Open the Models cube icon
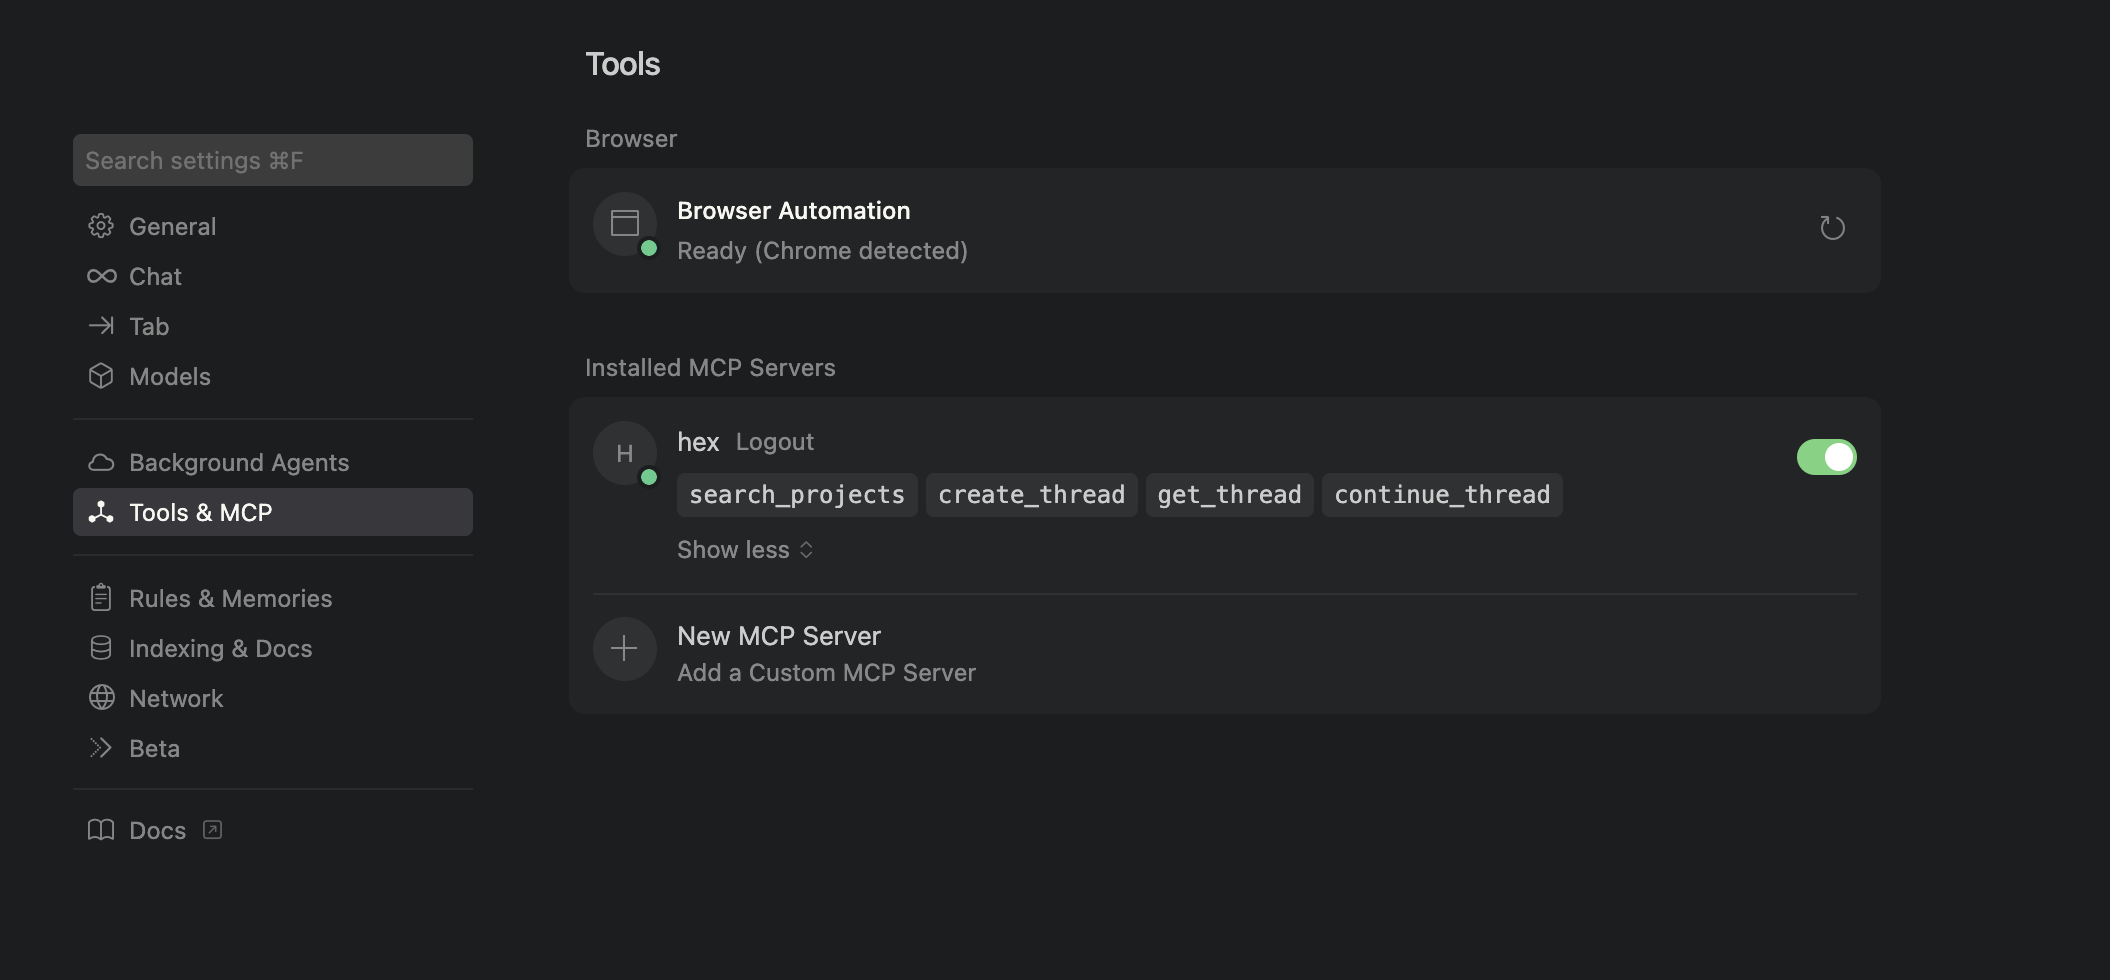Viewport: 2110px width, 980px height. click(x=101, y=376)
